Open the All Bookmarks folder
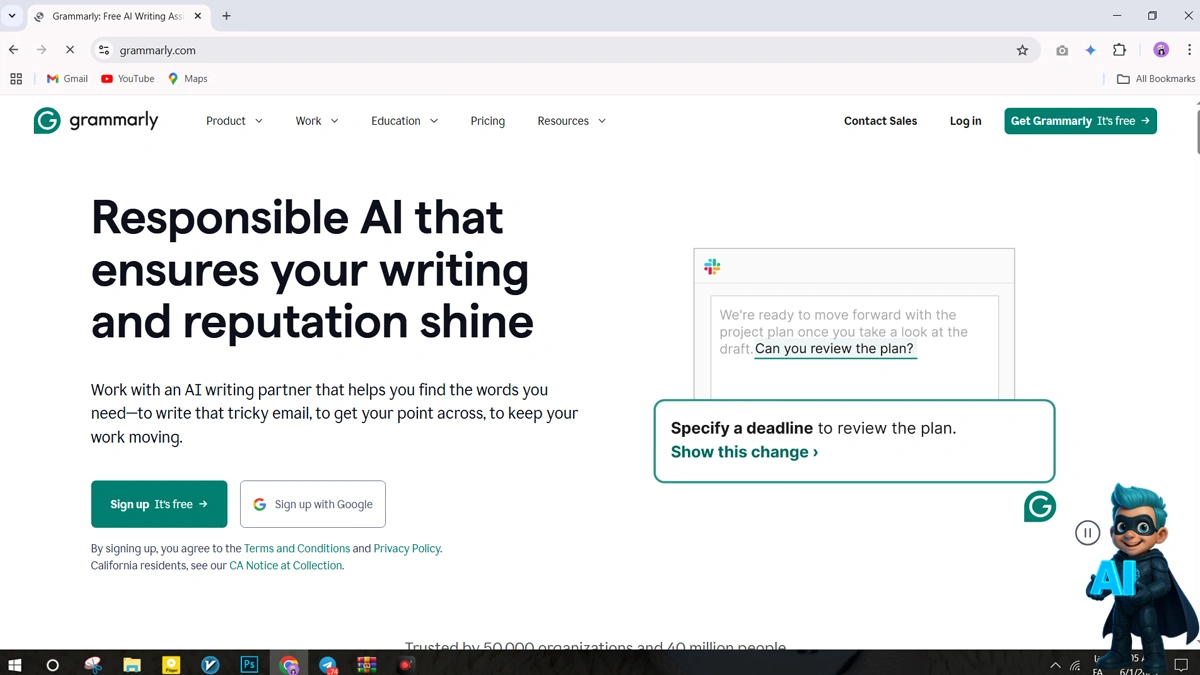 point(1156,79)
